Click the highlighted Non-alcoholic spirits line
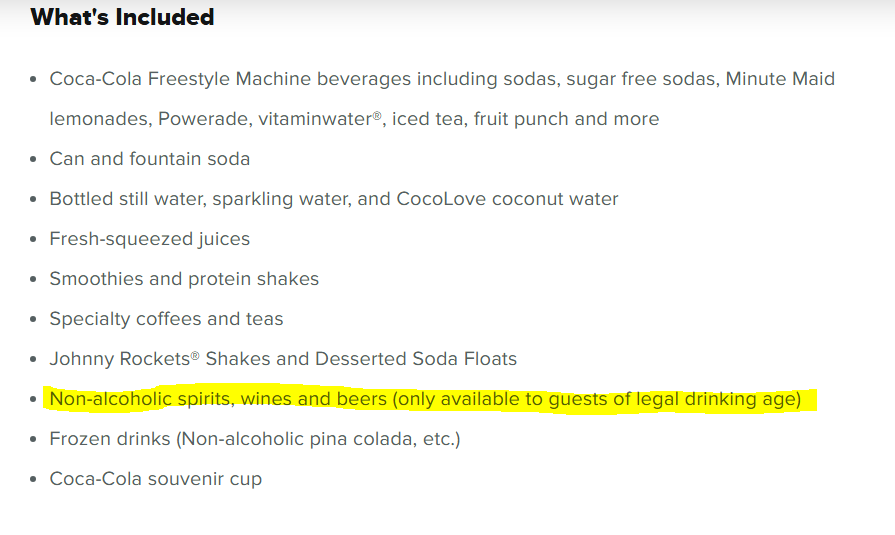895x535 pixels. pyautogui.click(x=425, y=399)
